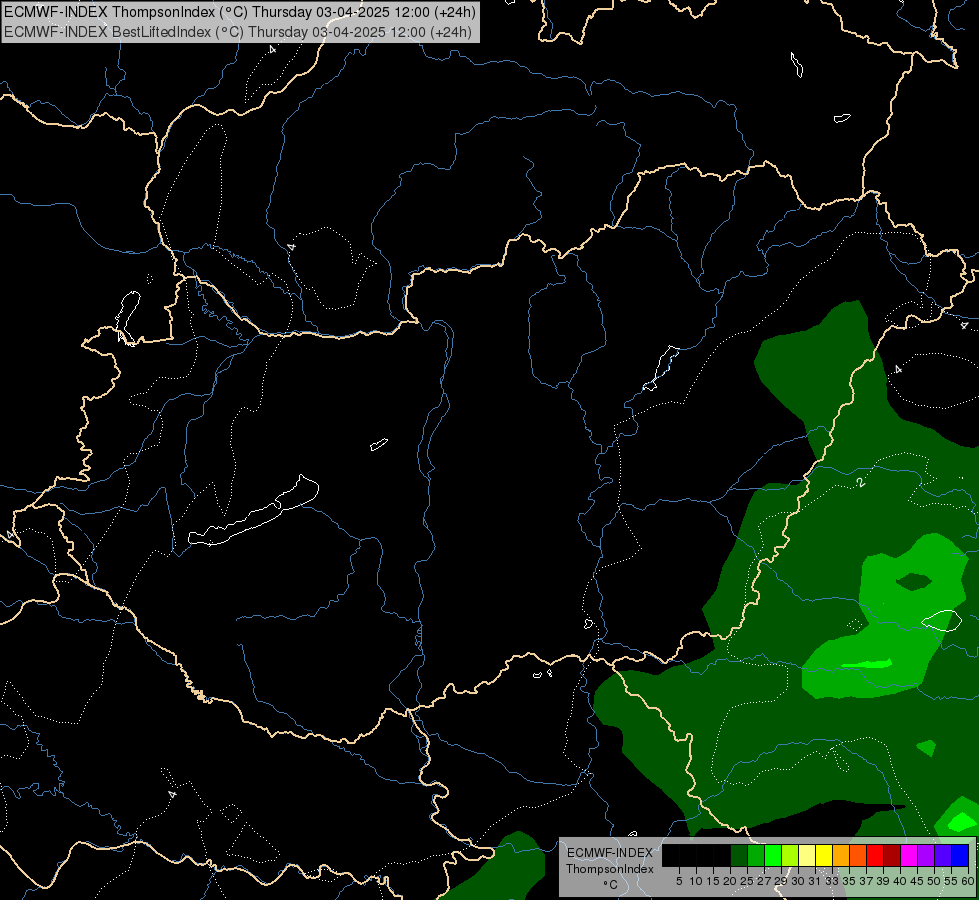Click the legend tick value 15
Screen dimensions: 979x900
pos(714,881)
